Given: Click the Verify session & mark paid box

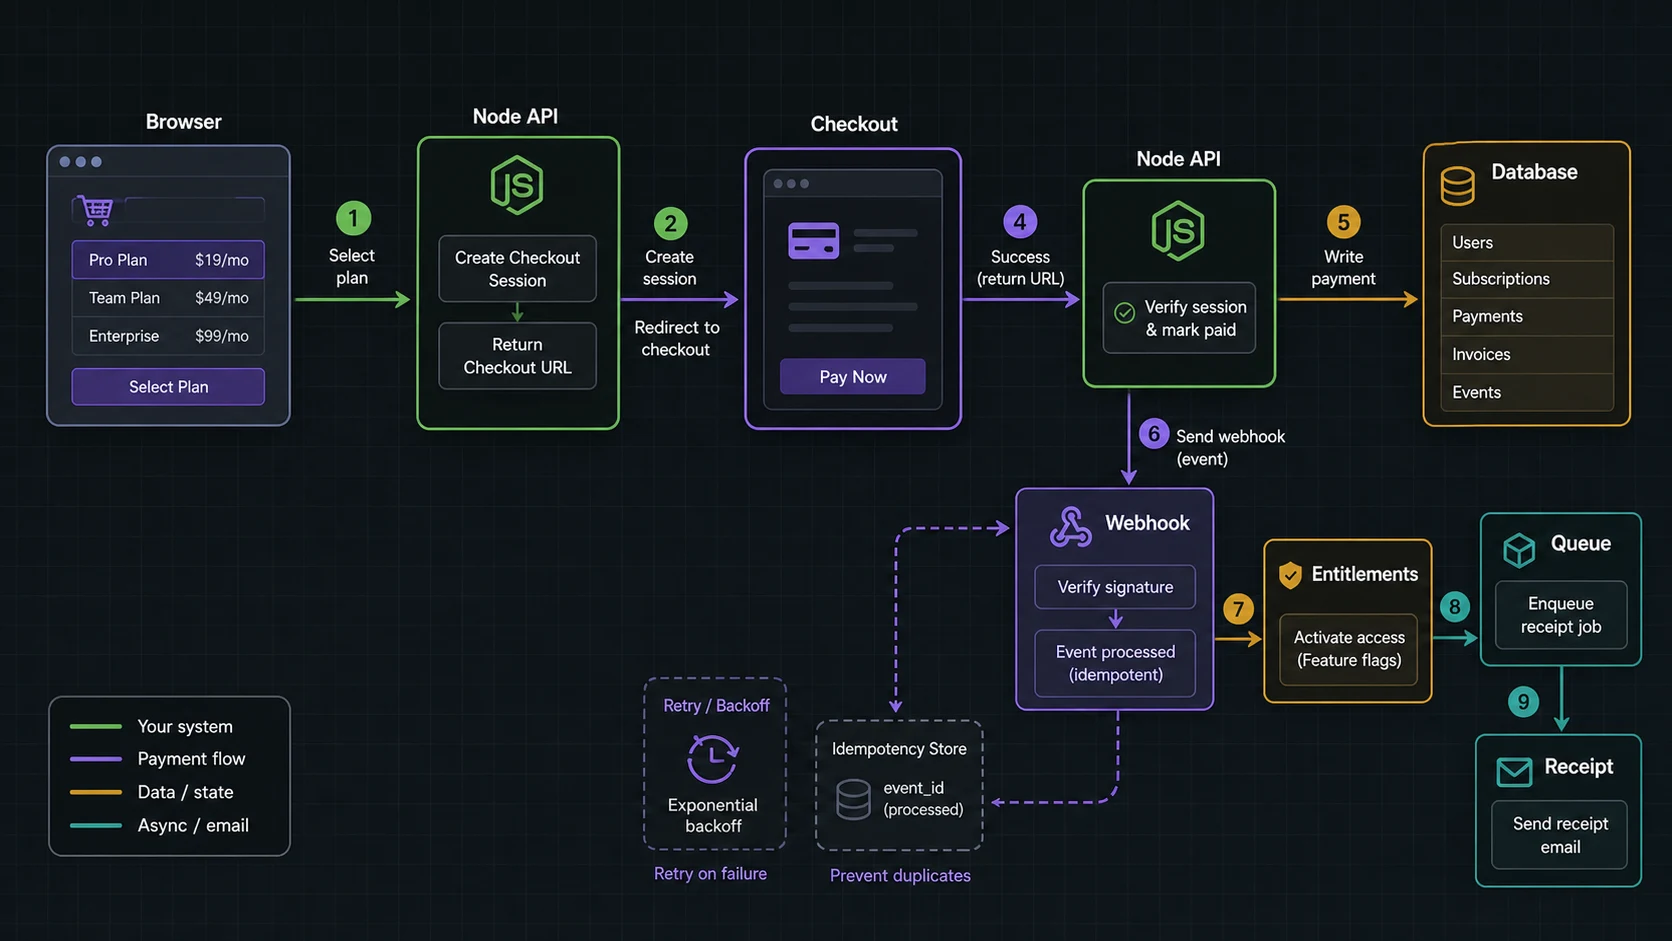Looking at the screenshot, I should (x=1179, y=318).
